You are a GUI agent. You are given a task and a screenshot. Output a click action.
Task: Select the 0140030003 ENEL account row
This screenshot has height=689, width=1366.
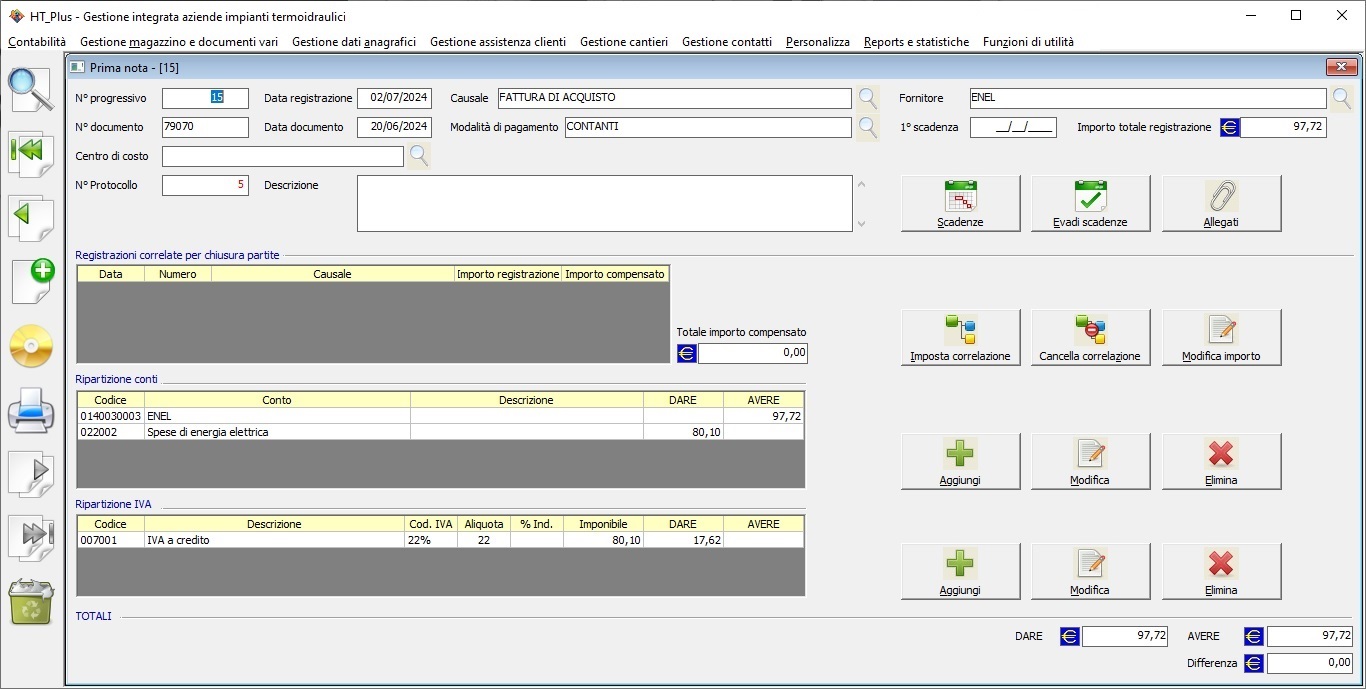pyautogui.click(x=440, y=416)
